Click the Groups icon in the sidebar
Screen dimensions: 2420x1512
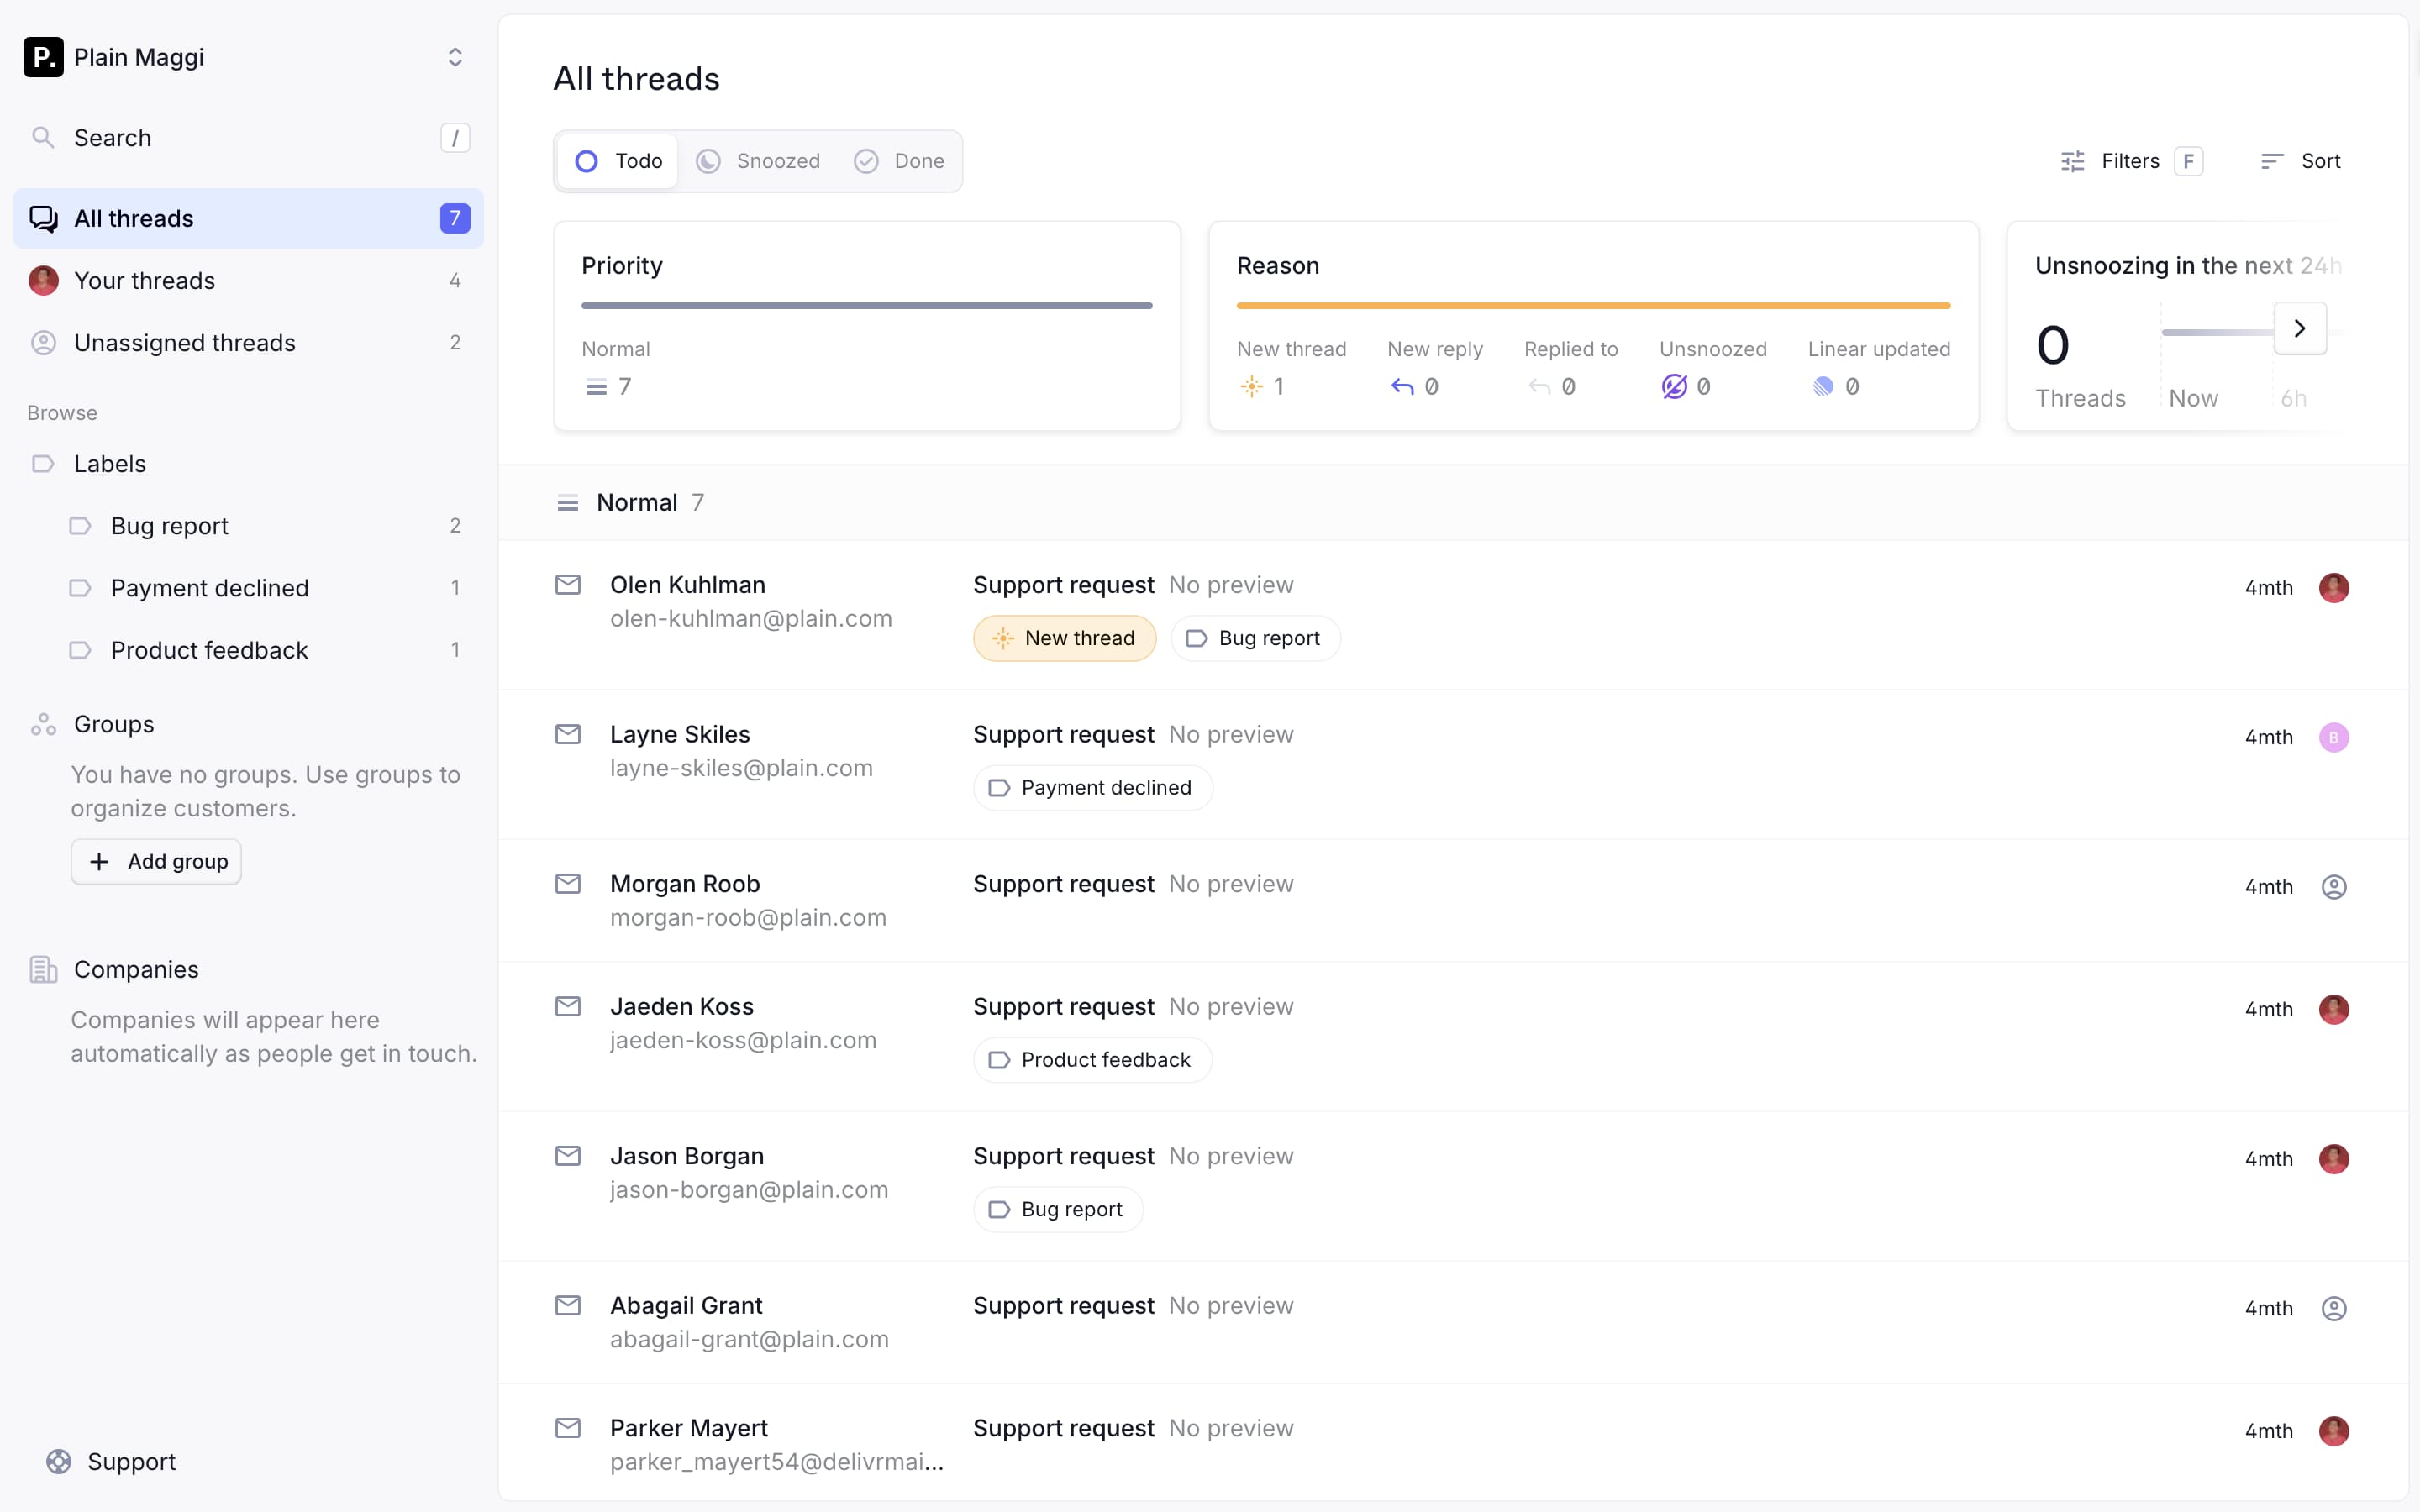(x=43, y=724)
